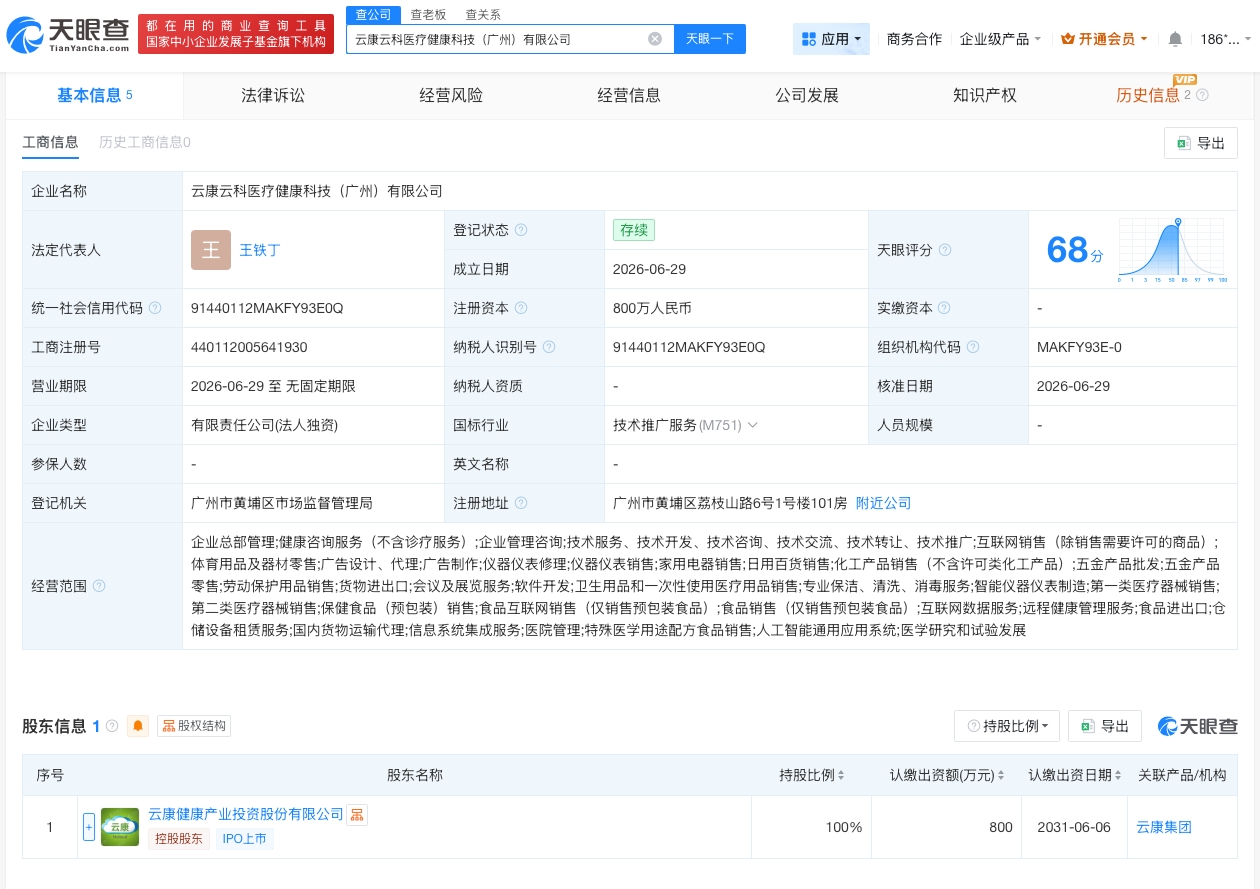
Task: Switch to 法律诉讼 tab
Action: coord(273,95)
